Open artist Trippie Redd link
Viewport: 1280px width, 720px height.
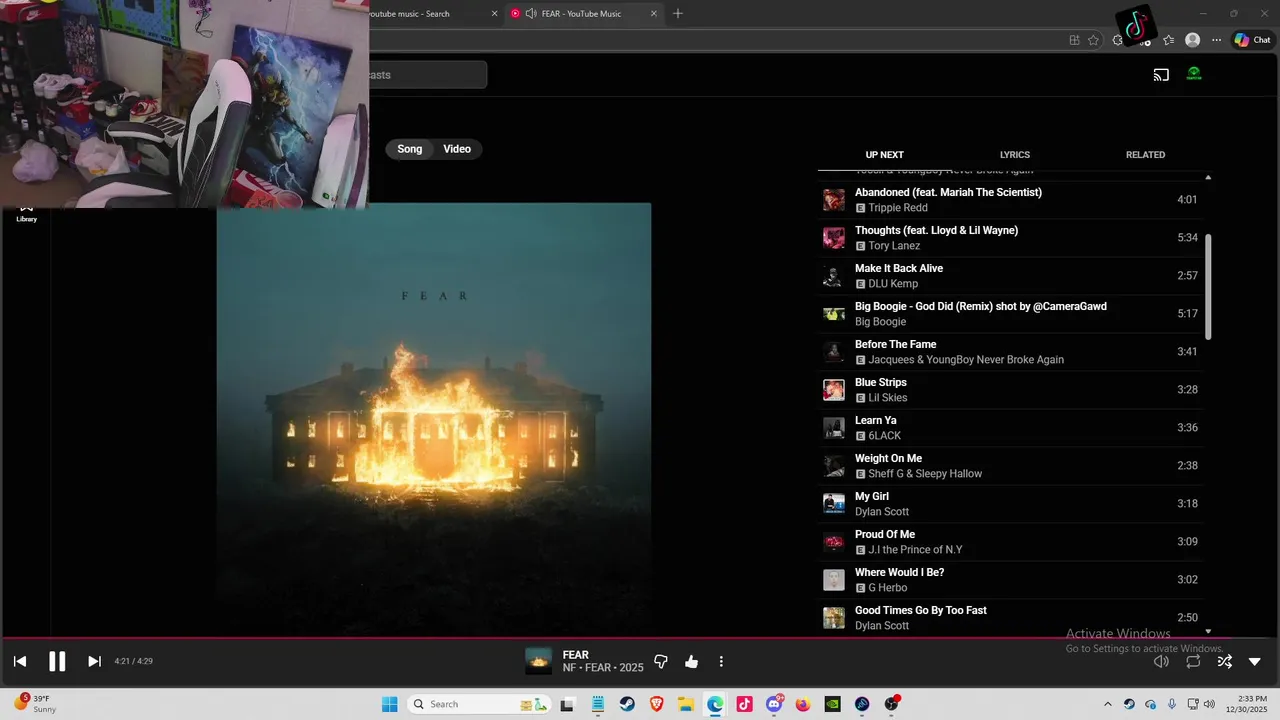coord(898,208)
